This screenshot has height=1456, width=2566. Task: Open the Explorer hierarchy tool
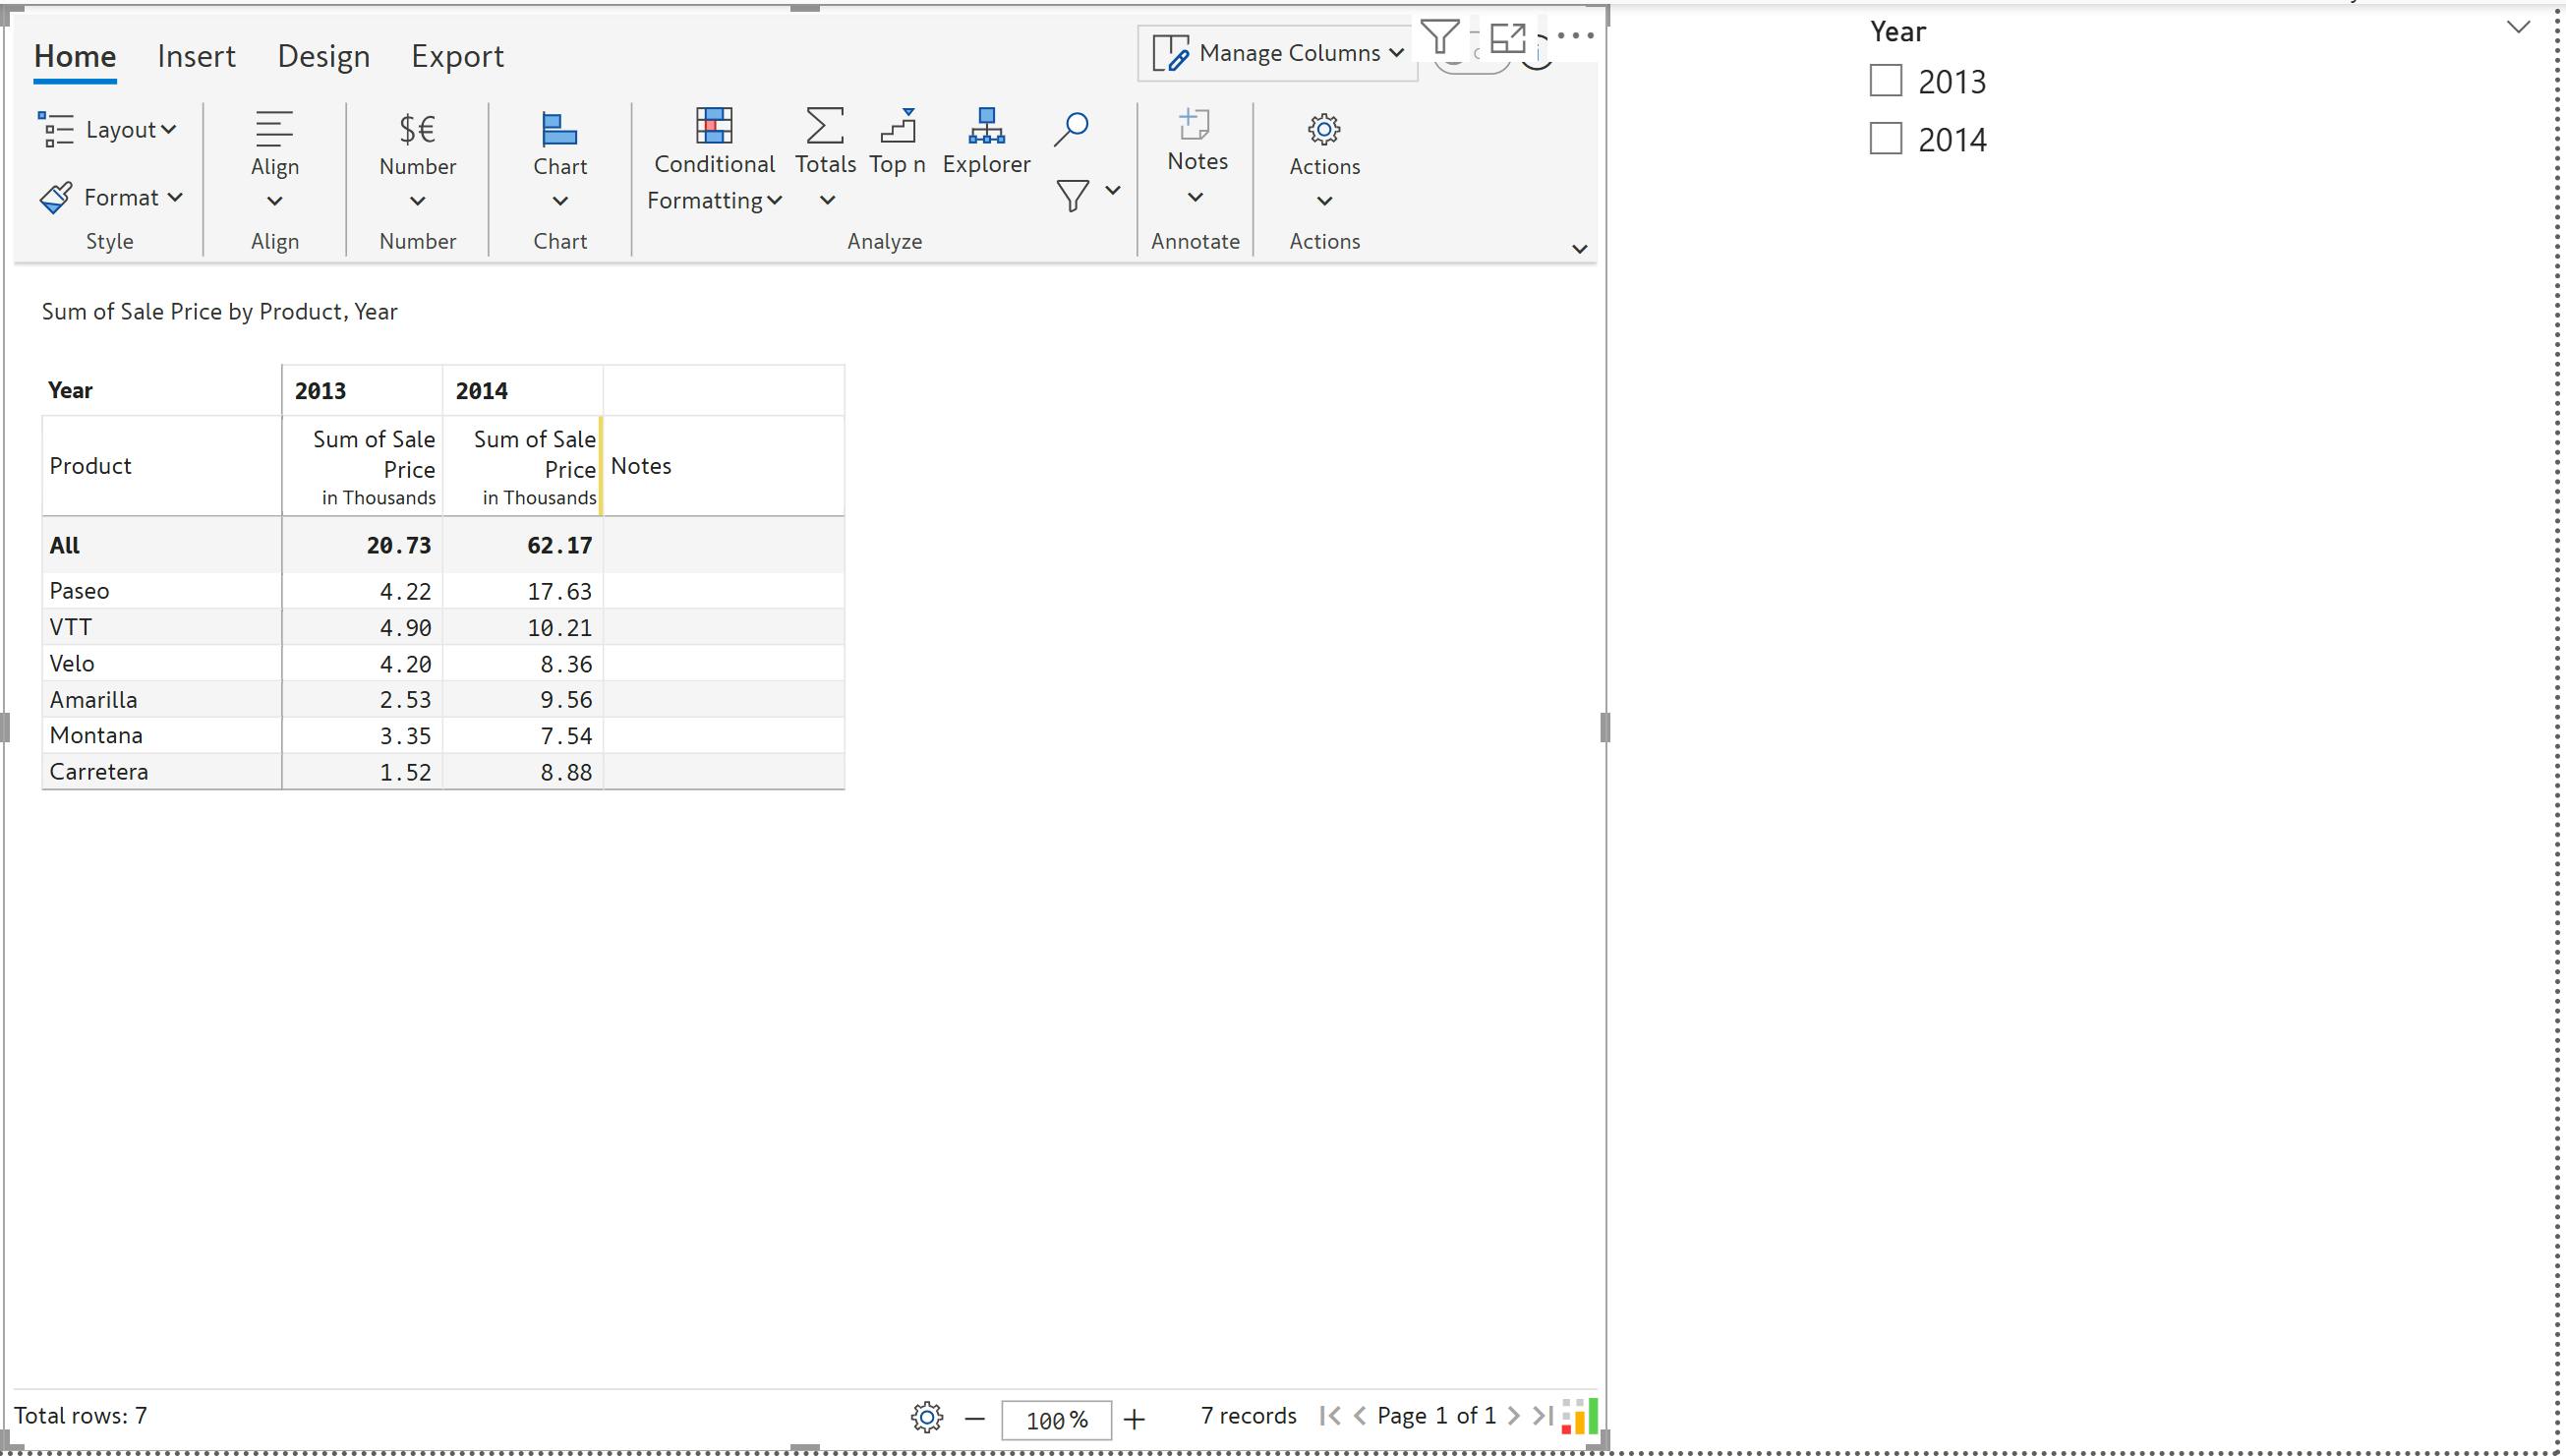click(985, 127)
